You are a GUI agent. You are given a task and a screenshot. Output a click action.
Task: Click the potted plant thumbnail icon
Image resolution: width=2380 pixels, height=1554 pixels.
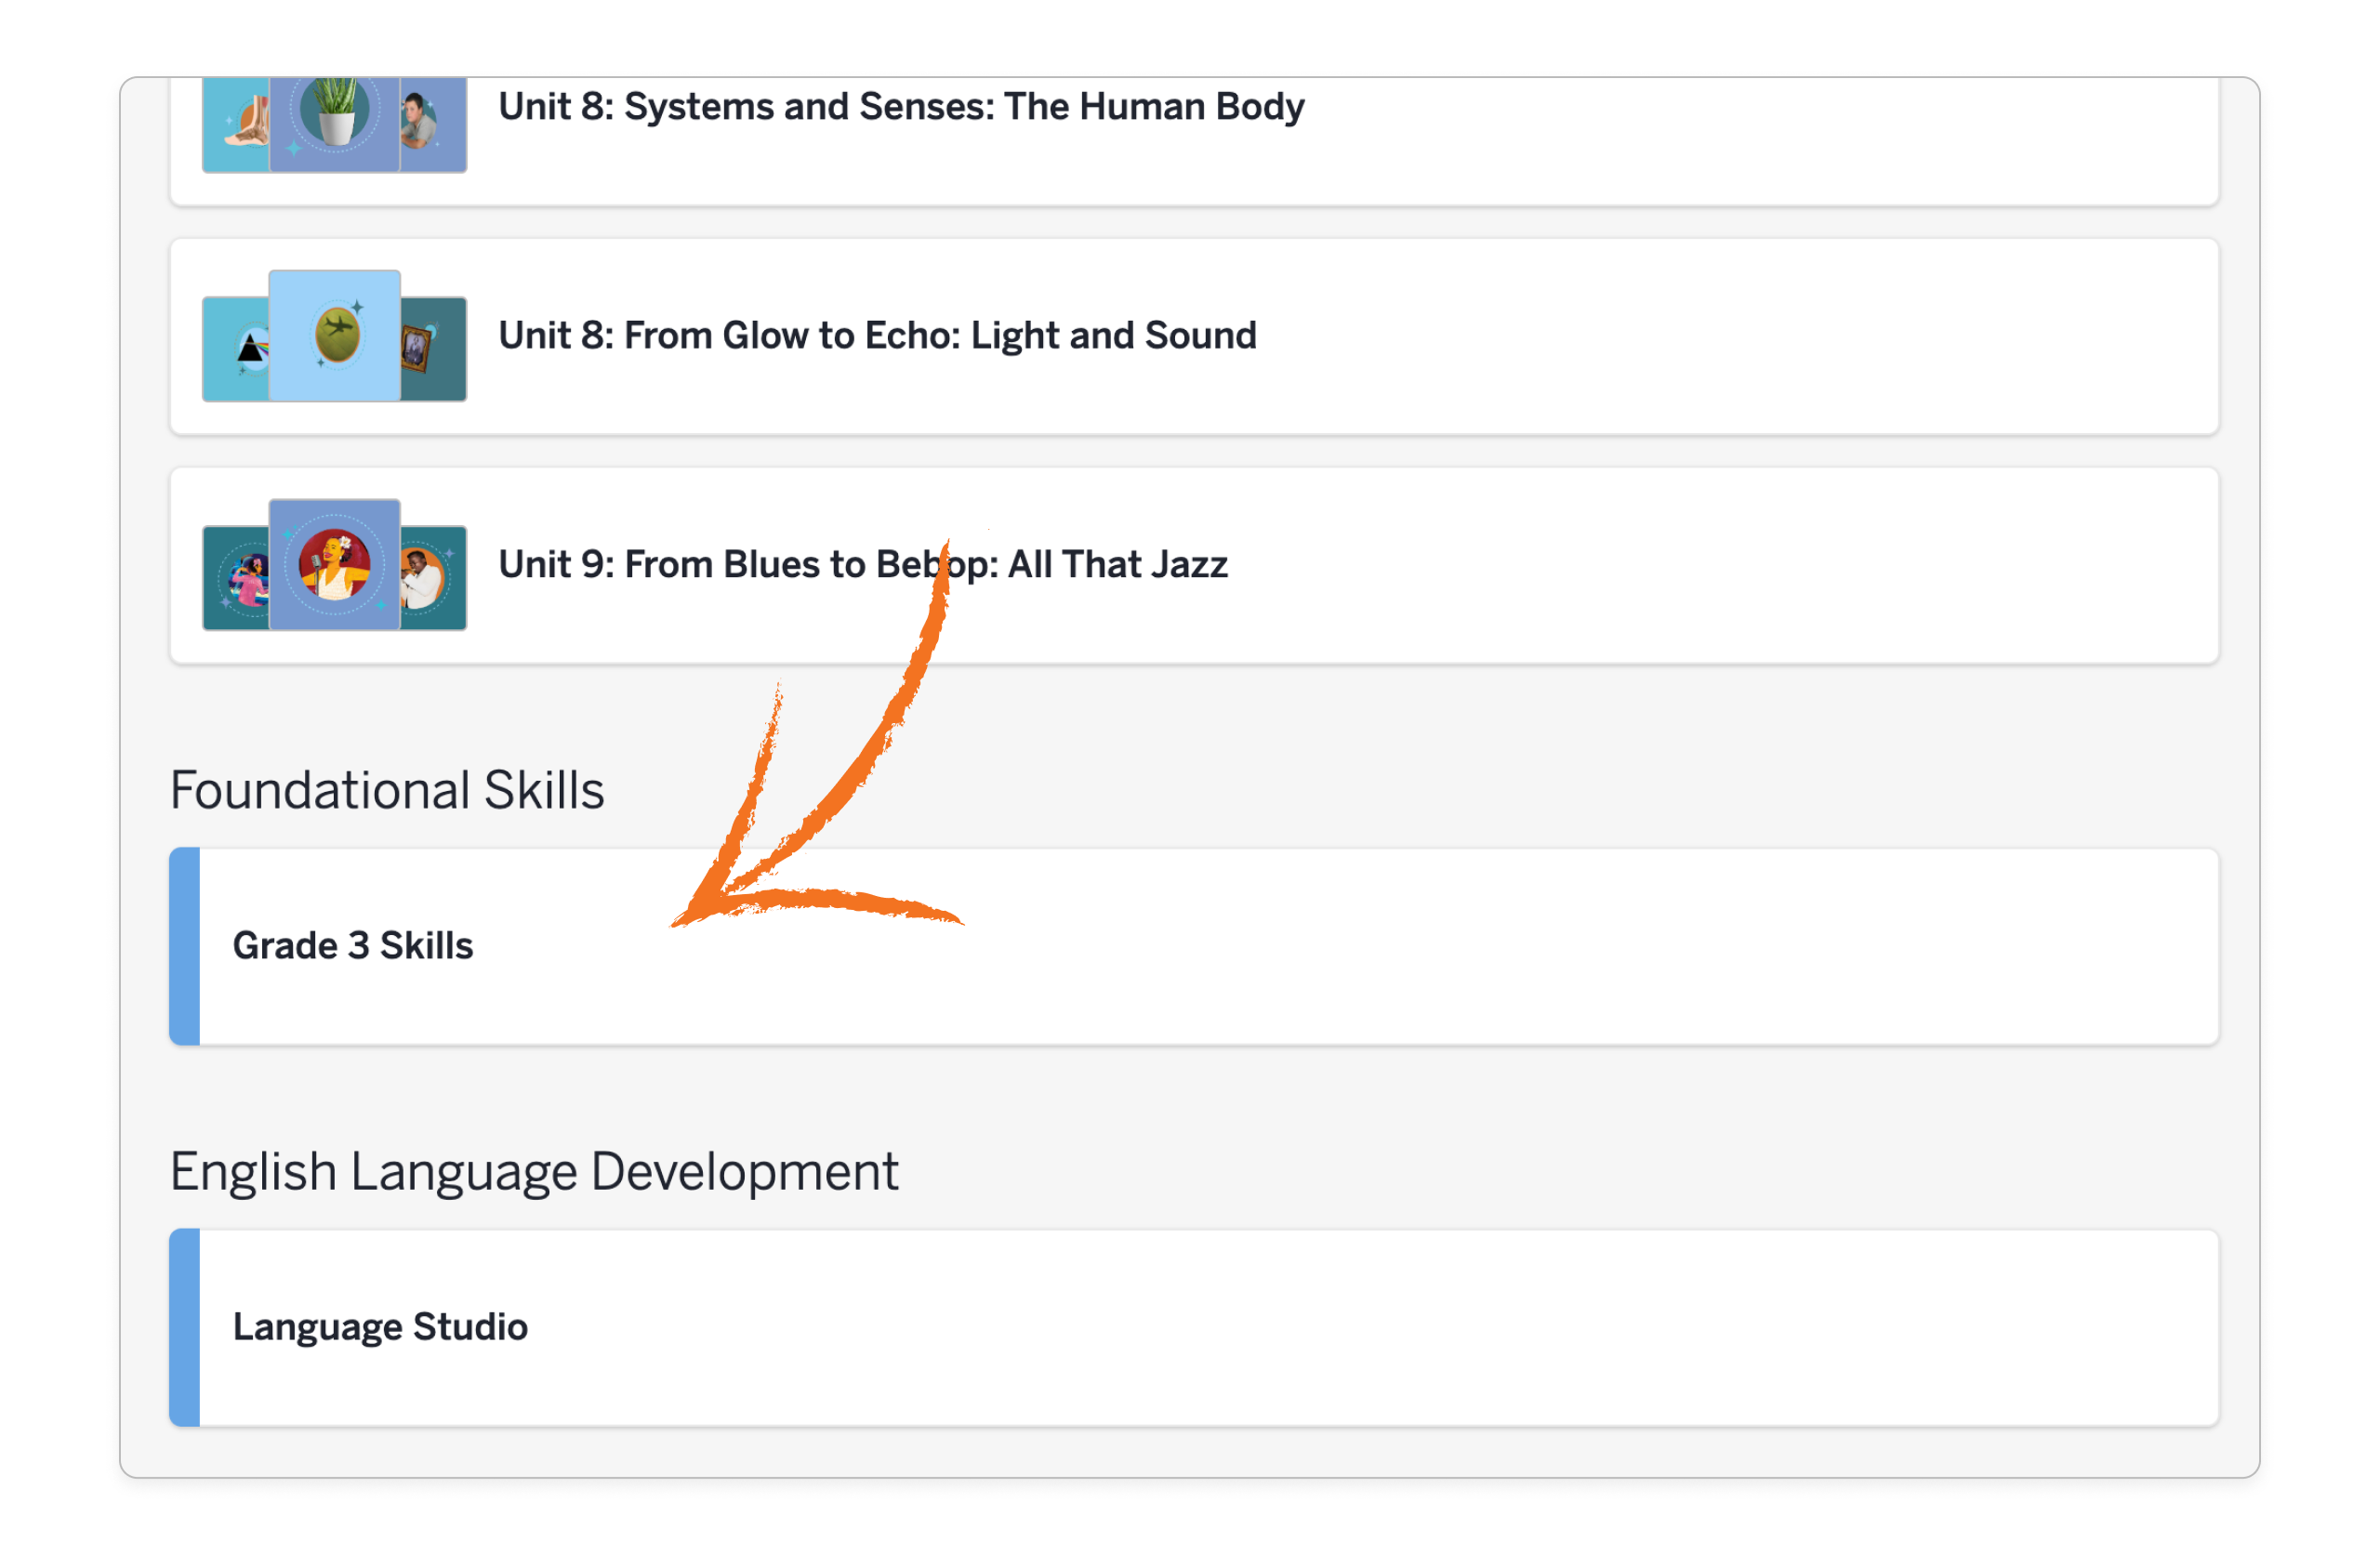tap(335, 118)
